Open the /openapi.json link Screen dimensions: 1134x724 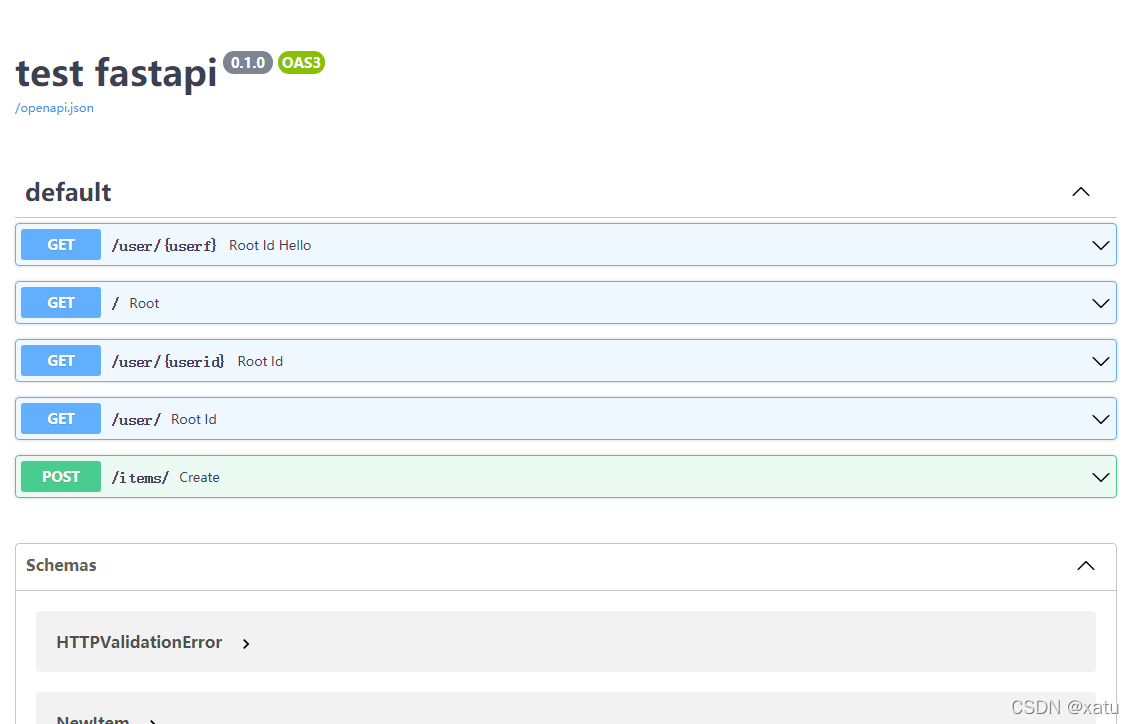54,108
